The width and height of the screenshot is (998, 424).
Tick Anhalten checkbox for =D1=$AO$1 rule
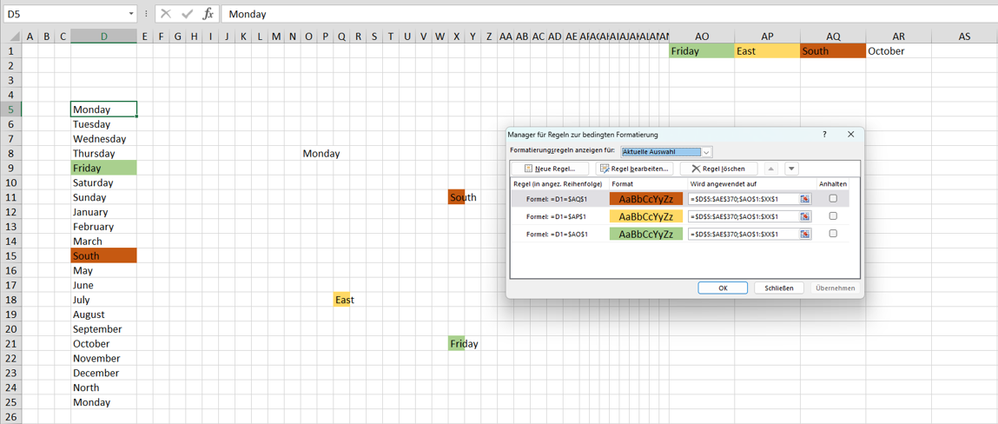tap(833, 234)
